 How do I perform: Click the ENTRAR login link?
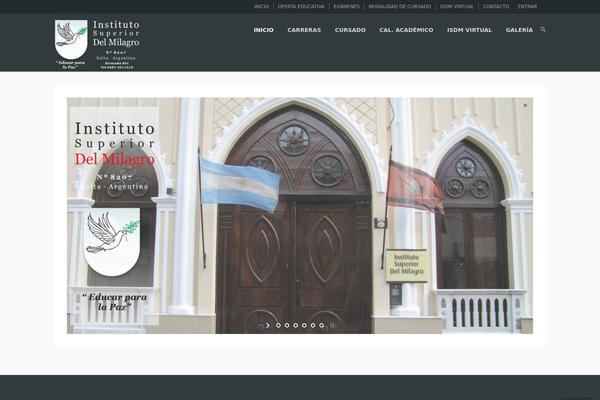[527, 7]
